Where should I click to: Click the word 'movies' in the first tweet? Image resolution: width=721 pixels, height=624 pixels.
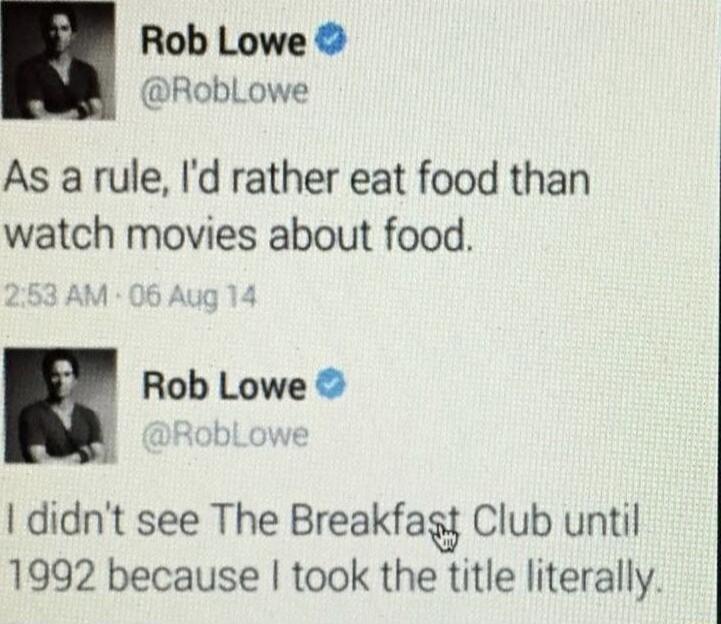(x=190, y=235)
